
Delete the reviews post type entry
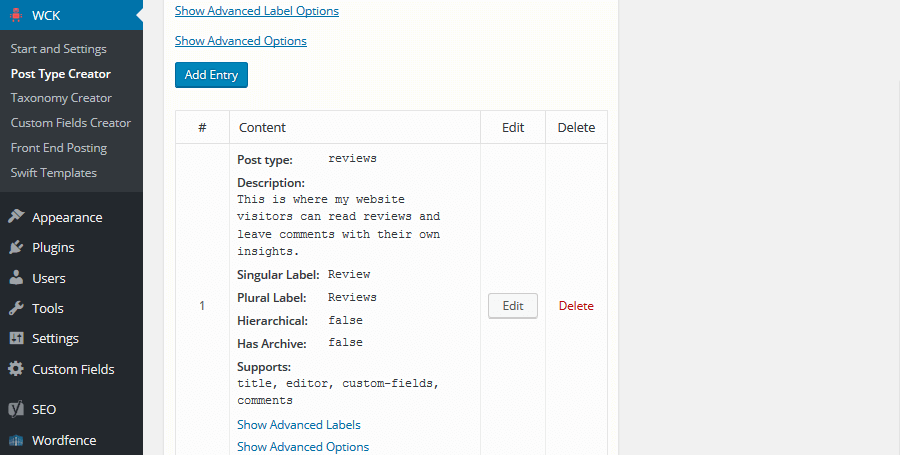tap(576, 306)
